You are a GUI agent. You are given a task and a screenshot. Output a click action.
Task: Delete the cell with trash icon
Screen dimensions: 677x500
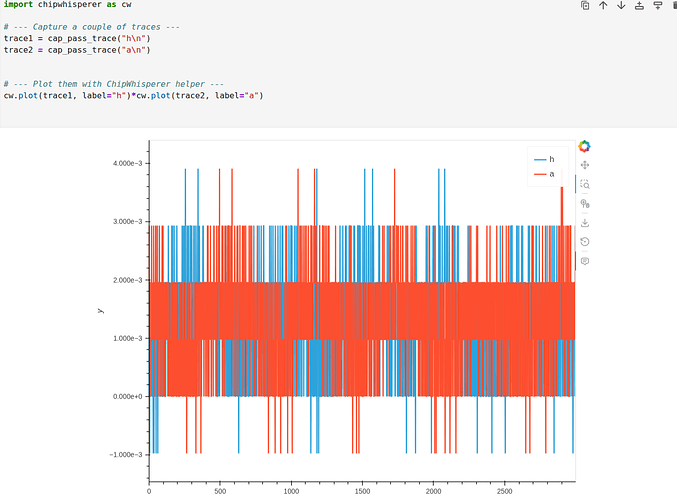coord(672,6)
